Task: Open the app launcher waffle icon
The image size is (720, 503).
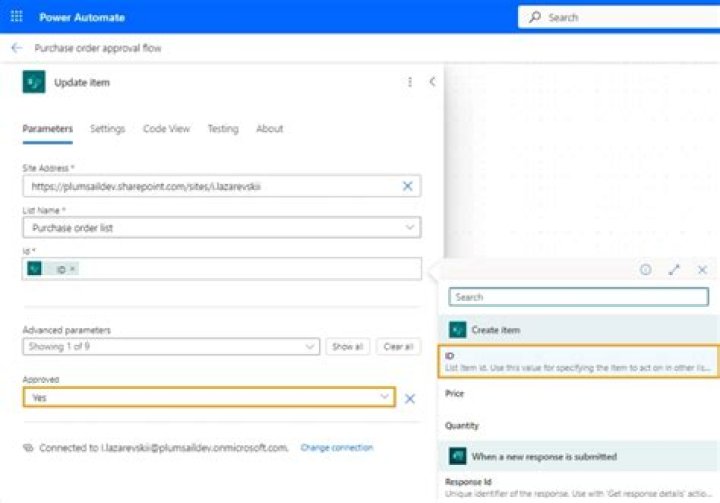Action: 17,17
